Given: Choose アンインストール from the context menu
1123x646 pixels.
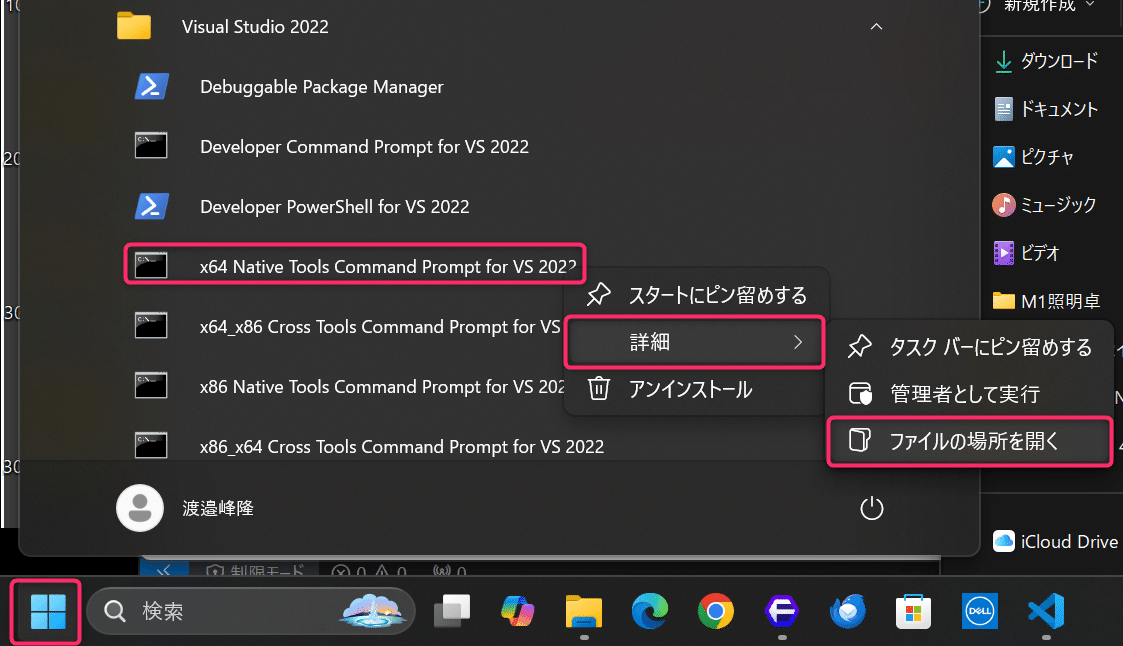Looking at the screenshot, I should [x=696, y=390].
